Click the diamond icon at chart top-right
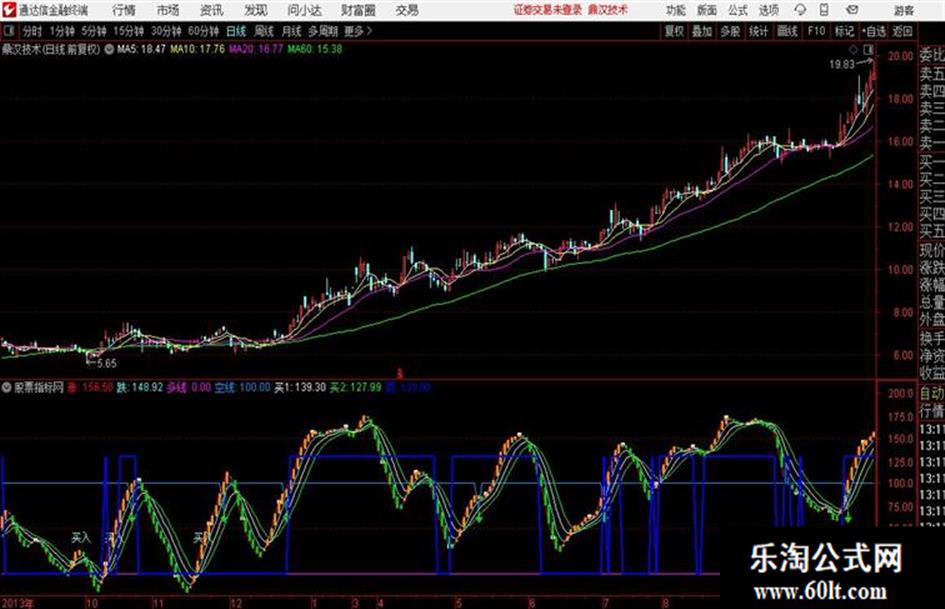Image resolution: width=945 pixels, height=609 pixels. (x=853, y=49)
